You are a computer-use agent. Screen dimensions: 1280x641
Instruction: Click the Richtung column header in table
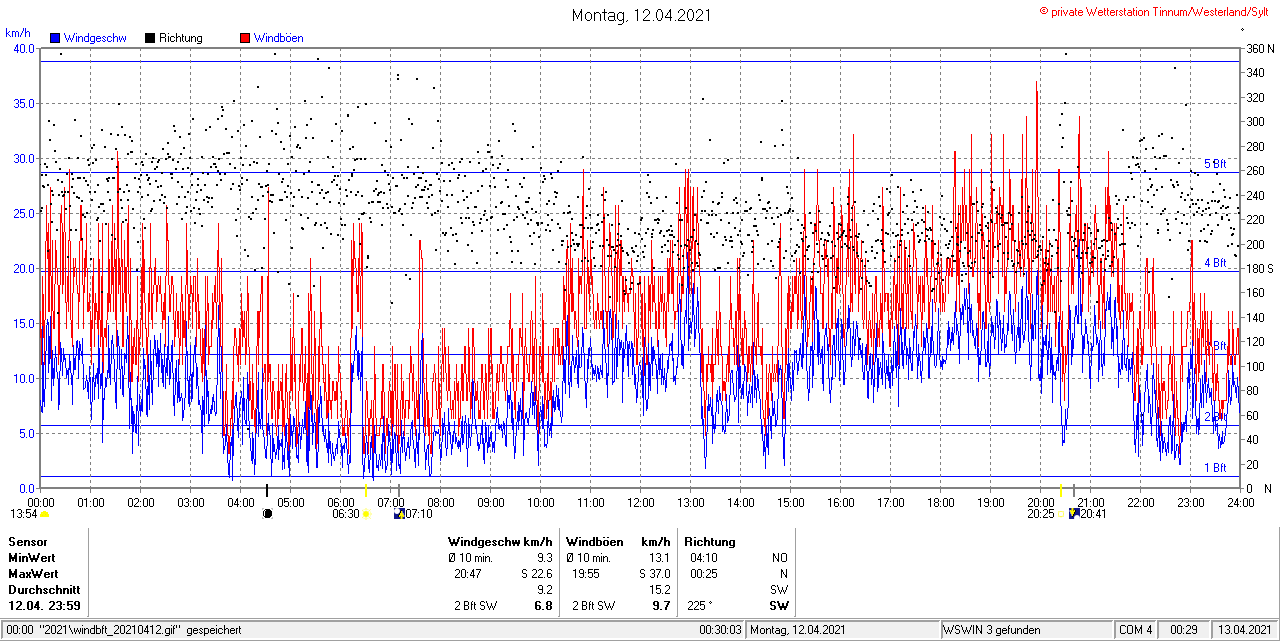click(710, 542)
